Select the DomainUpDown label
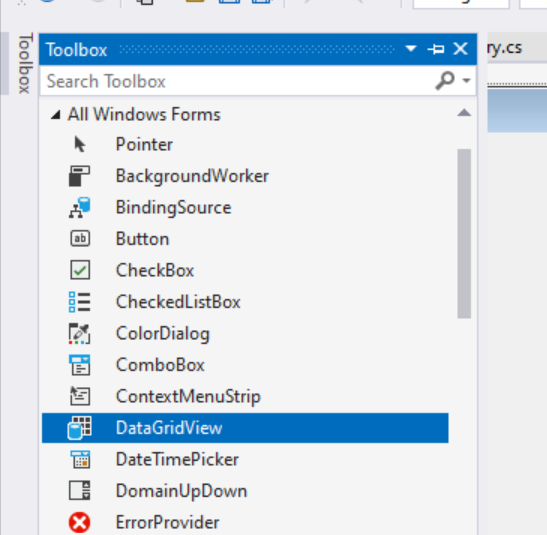The image size is (547, 535). click(181, 491)
